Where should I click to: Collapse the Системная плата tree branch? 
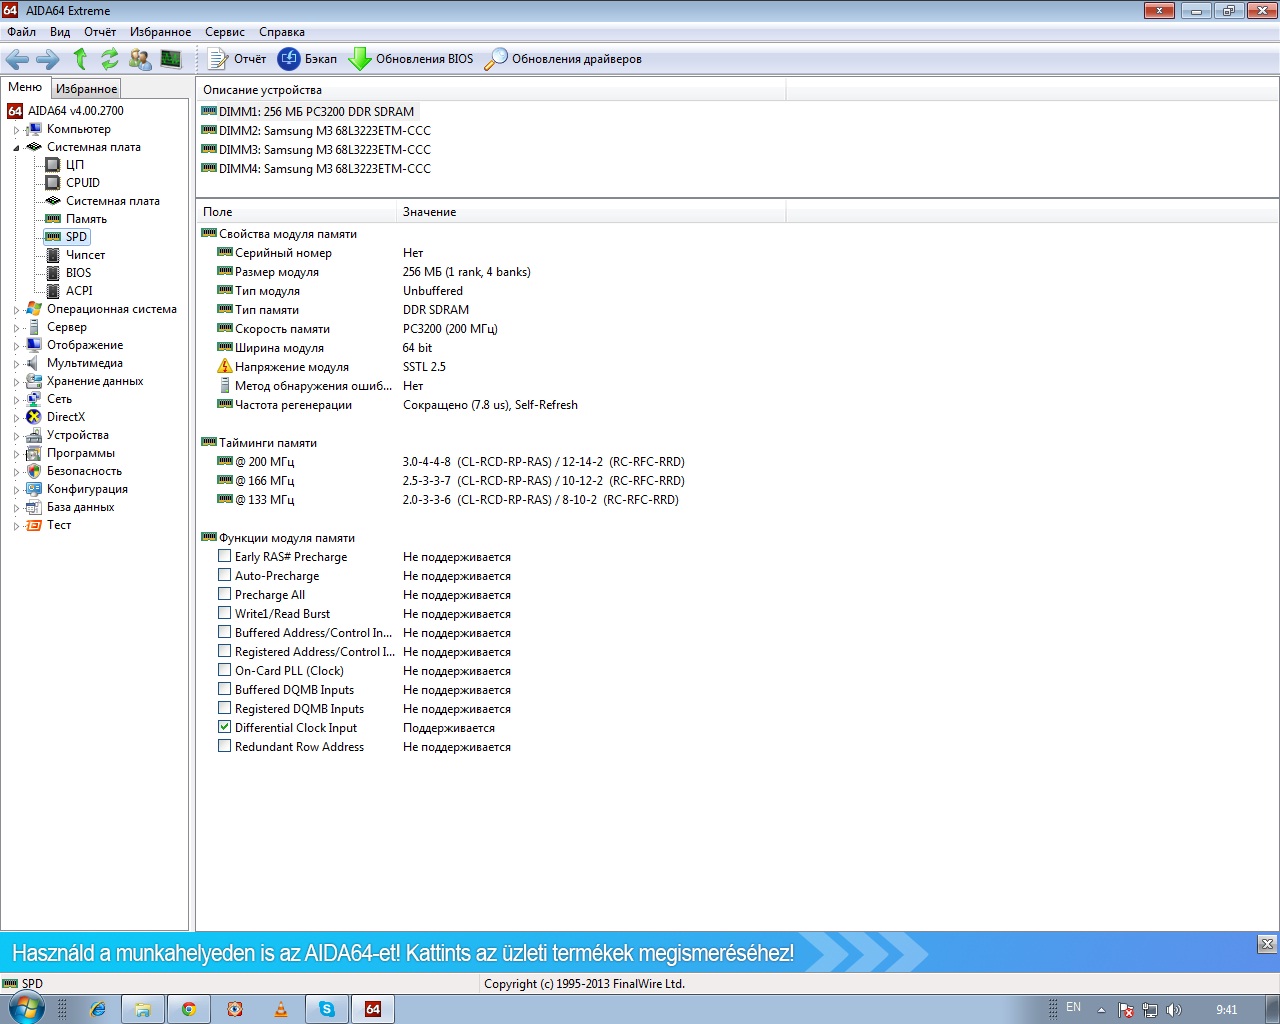(16, 148)
